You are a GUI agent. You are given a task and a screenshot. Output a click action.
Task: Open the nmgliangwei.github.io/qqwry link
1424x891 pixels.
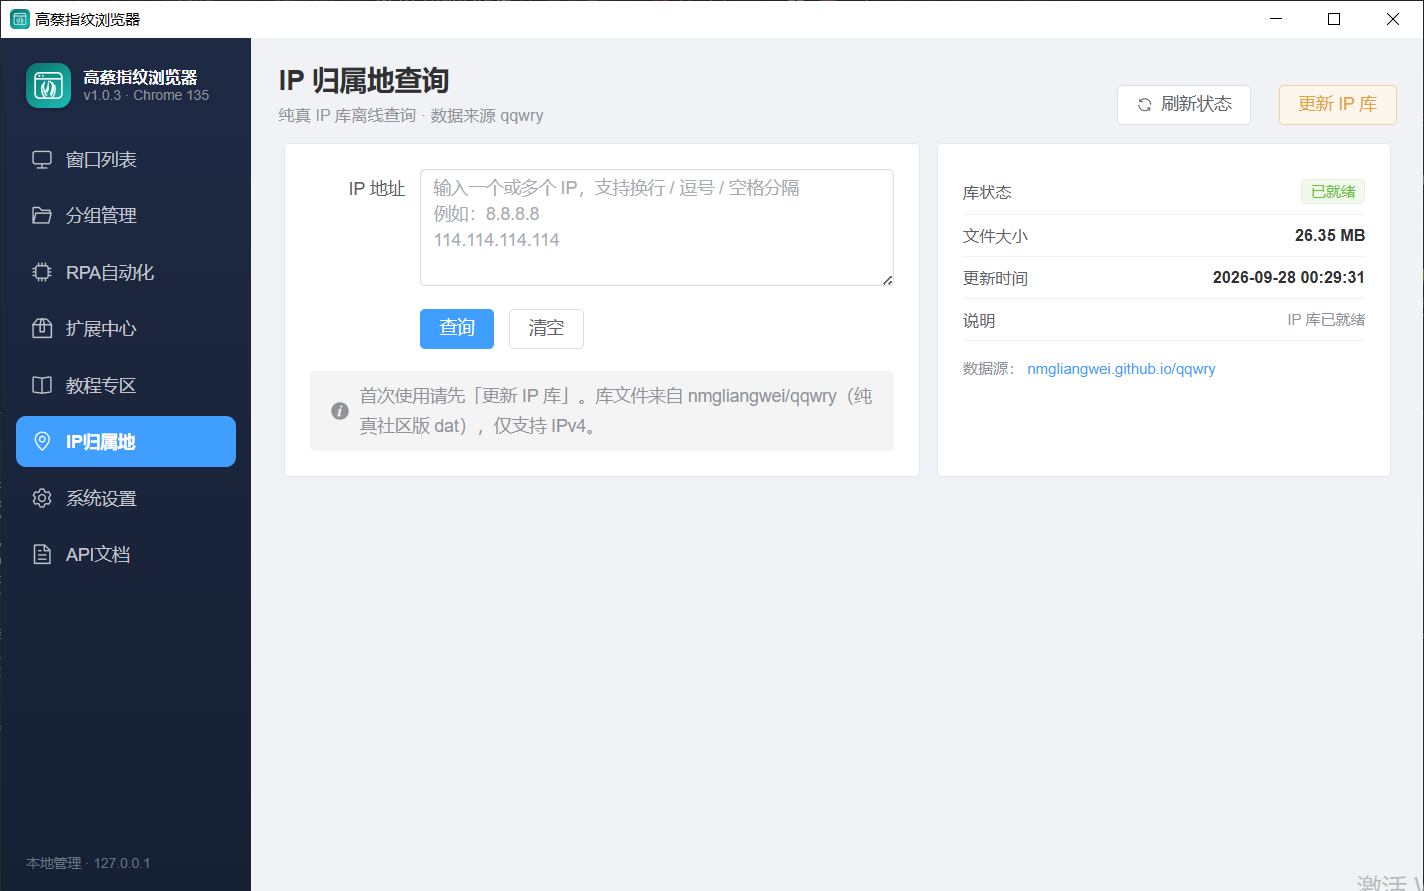tap(1121, 369)
